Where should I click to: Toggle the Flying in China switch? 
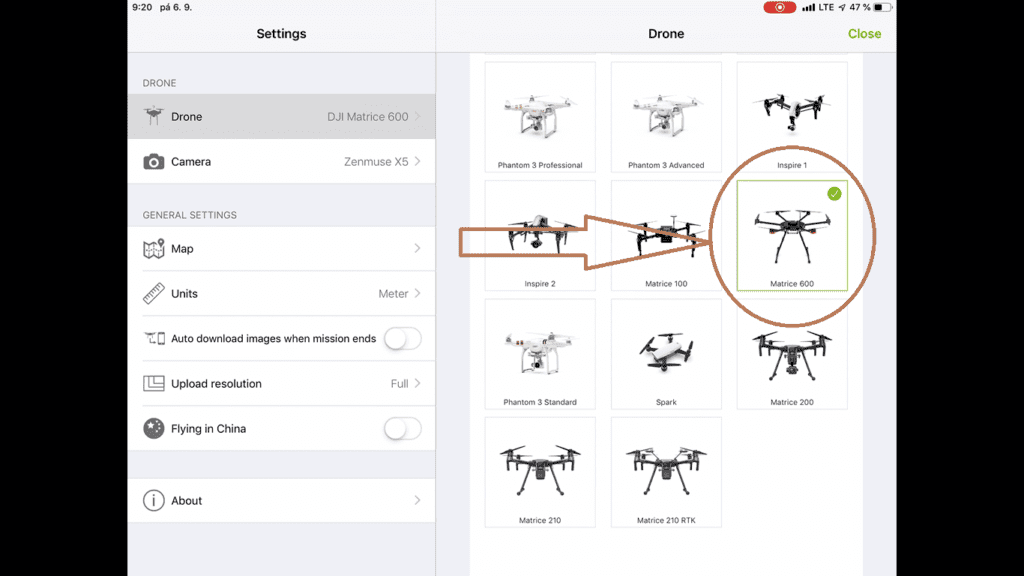coord(402,428)
